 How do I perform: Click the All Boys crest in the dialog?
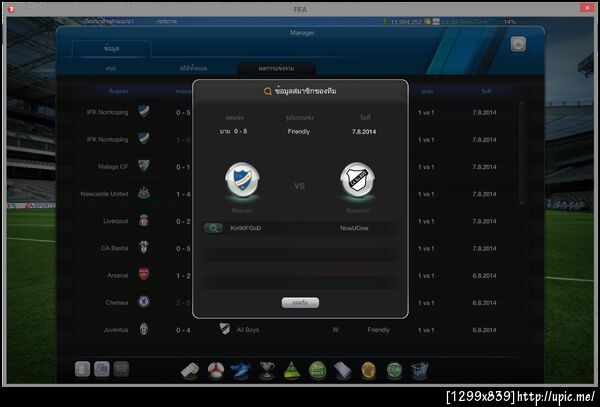(x=357, y=180)
